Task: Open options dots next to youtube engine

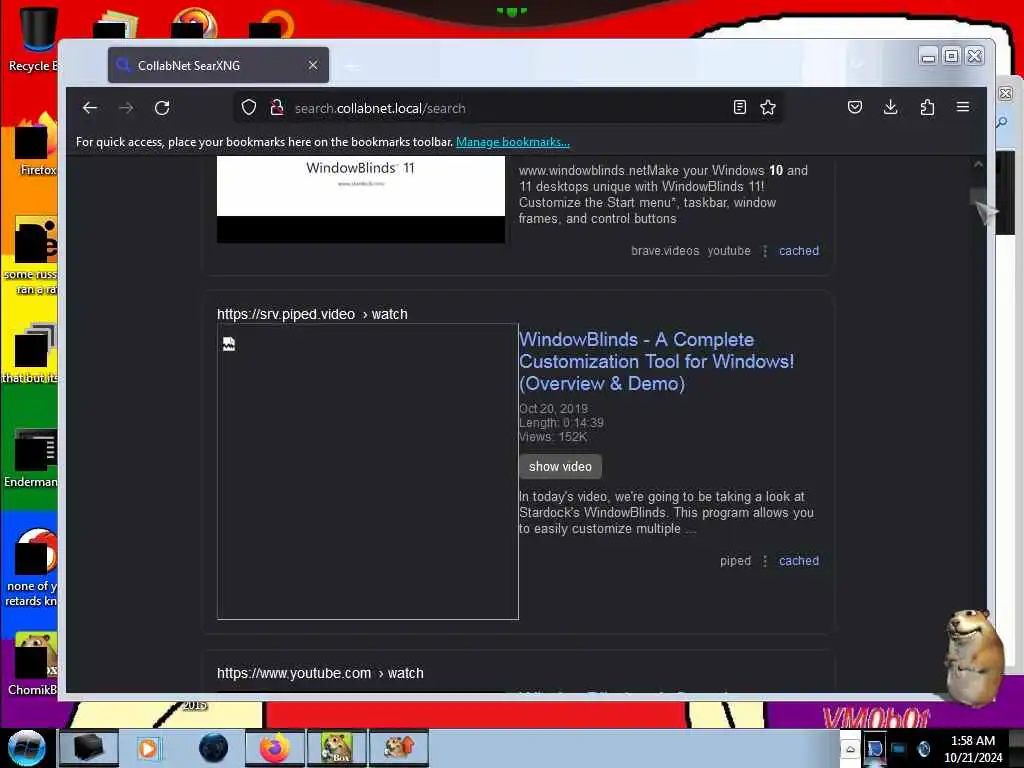Action: tap(765, 251)
